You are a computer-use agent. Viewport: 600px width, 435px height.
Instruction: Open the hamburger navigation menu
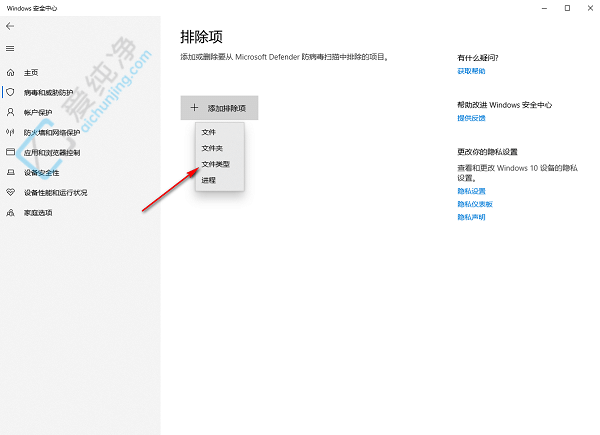click(10, 49)
